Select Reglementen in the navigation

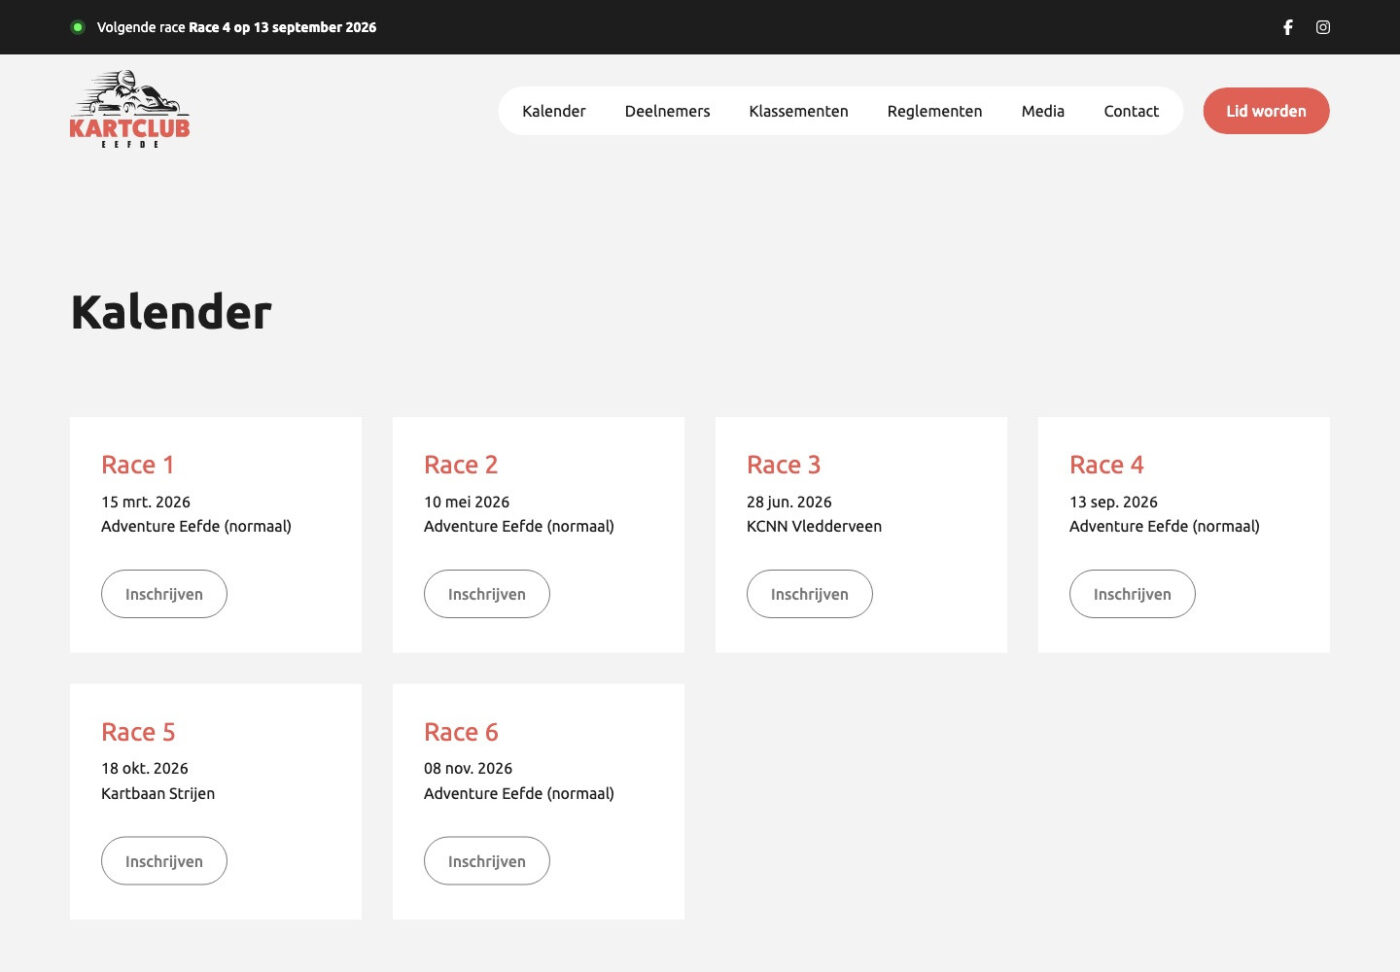[934, 111]
